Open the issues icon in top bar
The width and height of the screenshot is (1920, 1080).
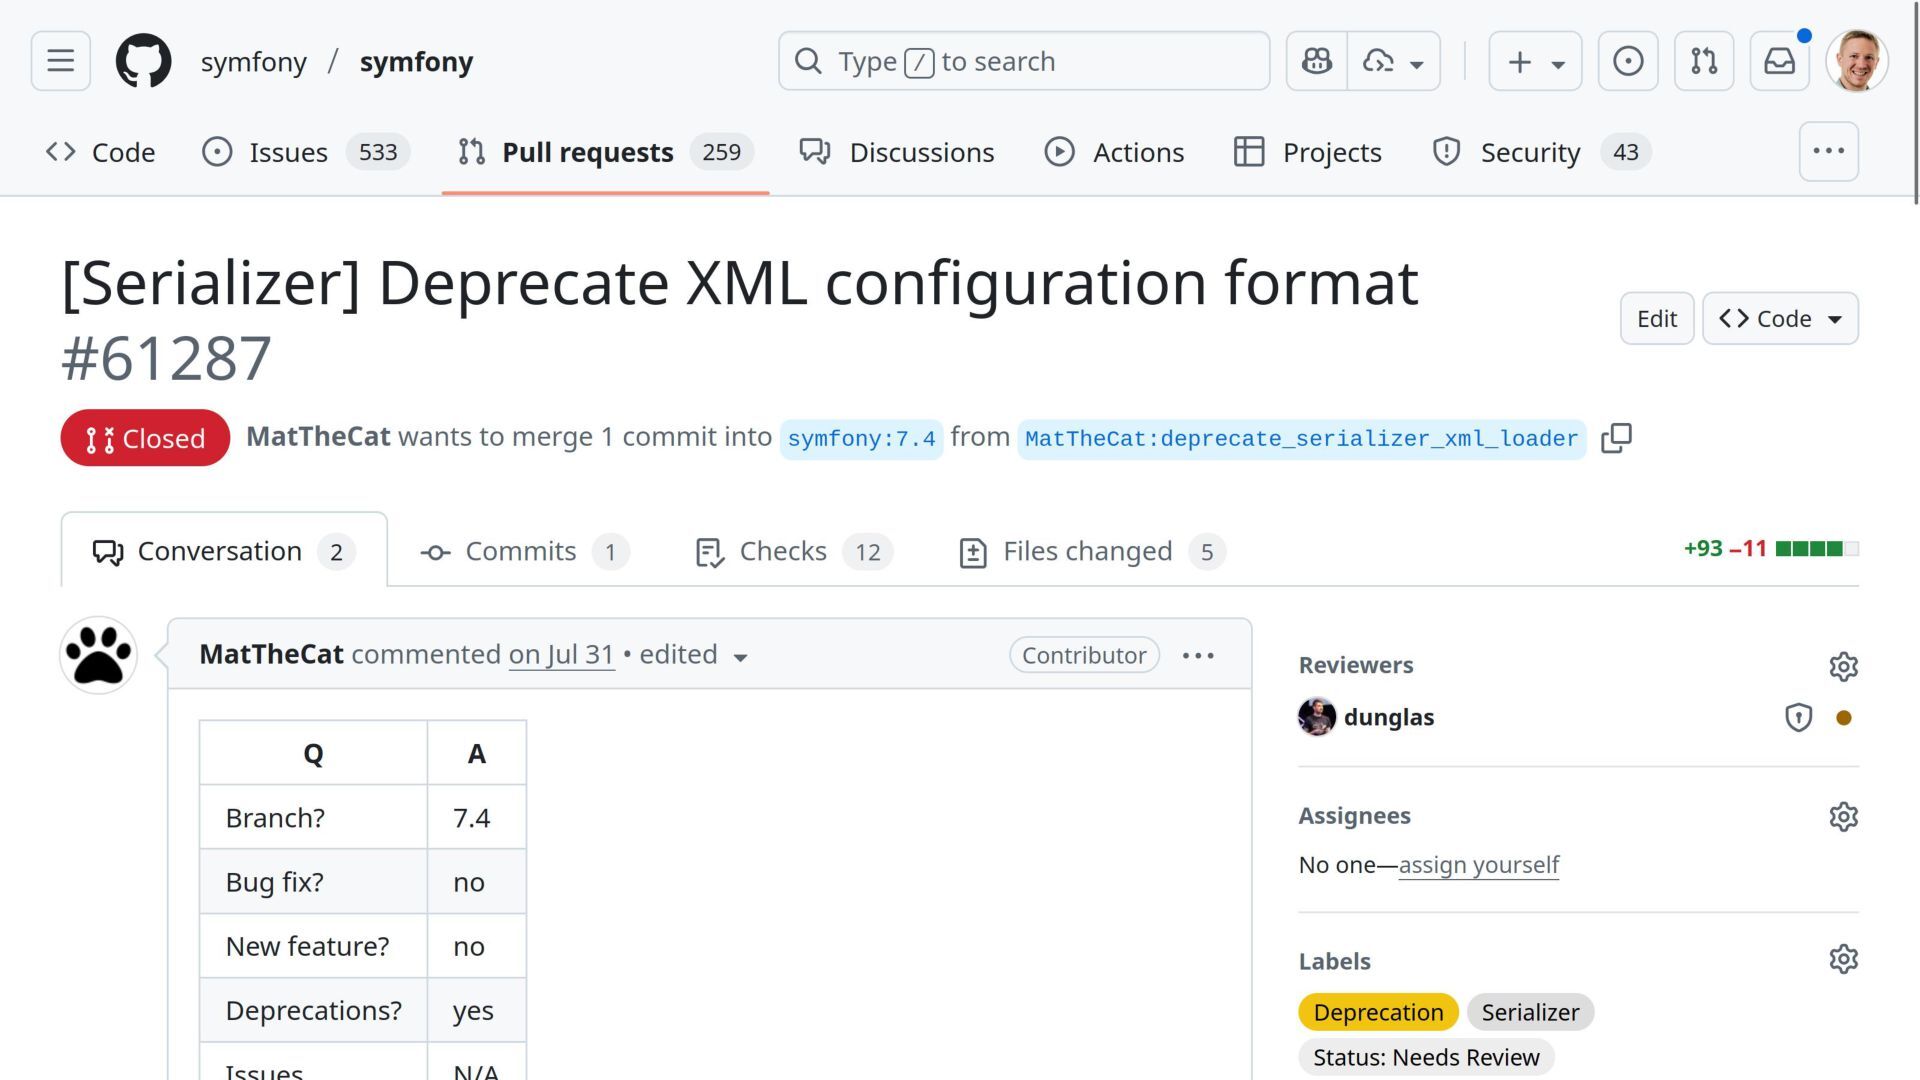1627,61
